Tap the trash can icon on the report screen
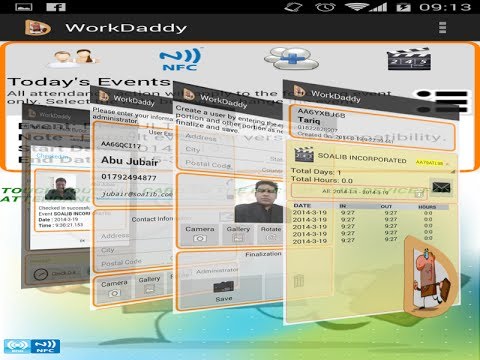 (x=299, y=281)
